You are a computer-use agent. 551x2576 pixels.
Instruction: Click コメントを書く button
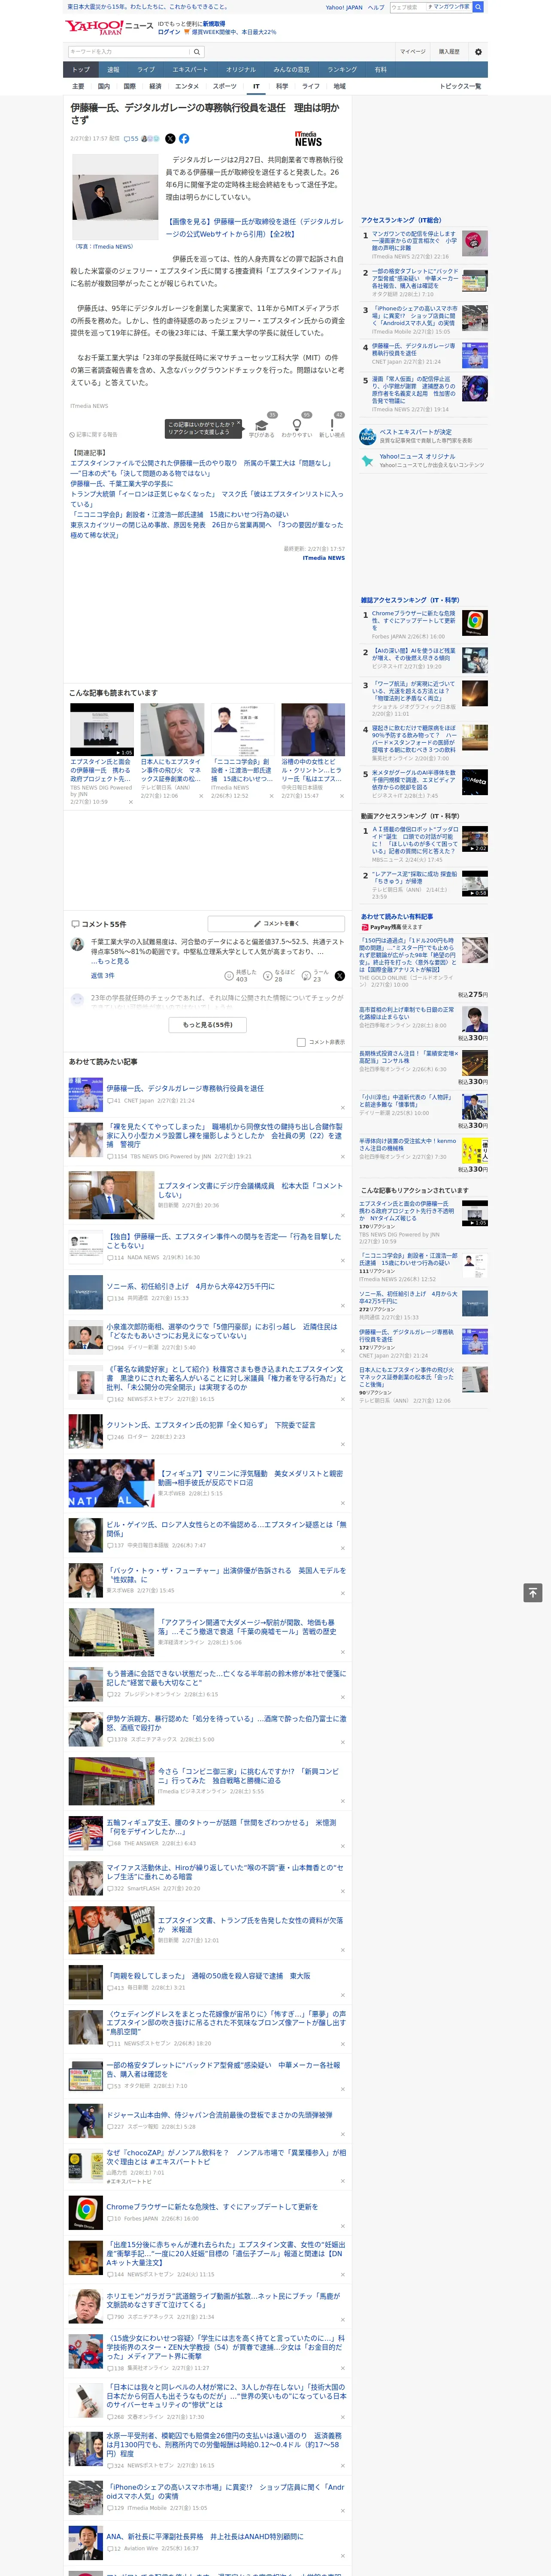tap(276, 923)
